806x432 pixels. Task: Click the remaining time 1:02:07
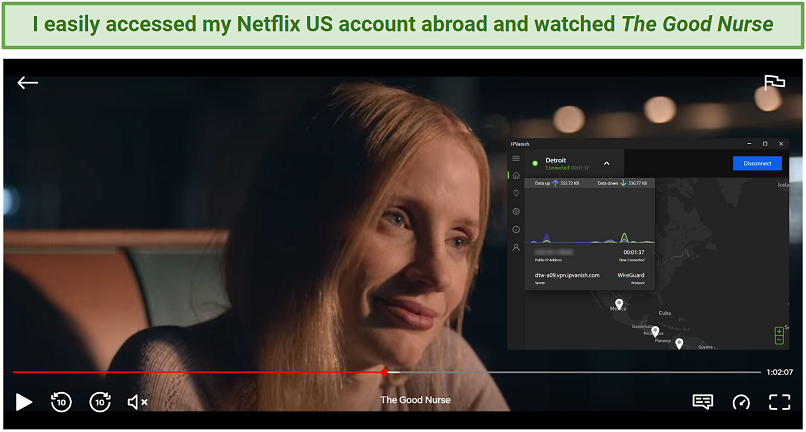click(x=779, y=372)
